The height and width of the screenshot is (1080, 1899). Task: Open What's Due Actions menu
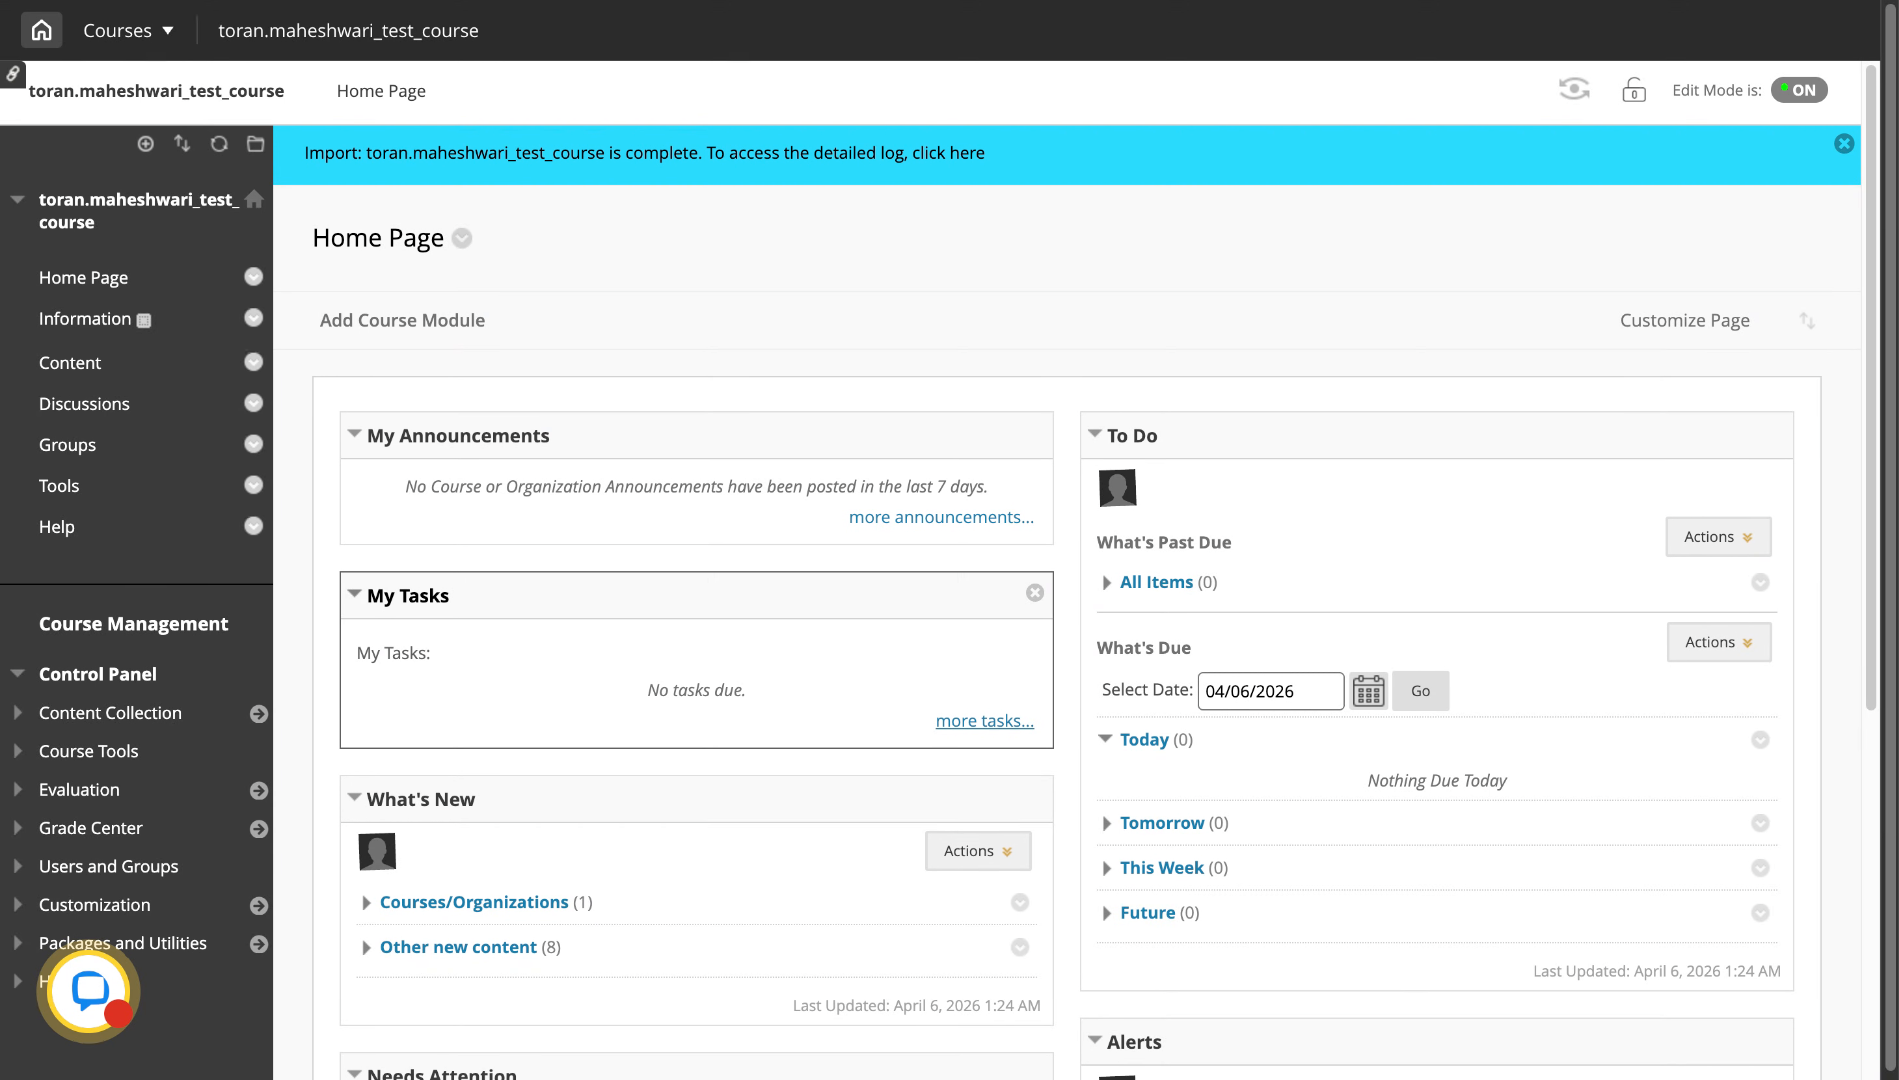tap(1719, 642)
